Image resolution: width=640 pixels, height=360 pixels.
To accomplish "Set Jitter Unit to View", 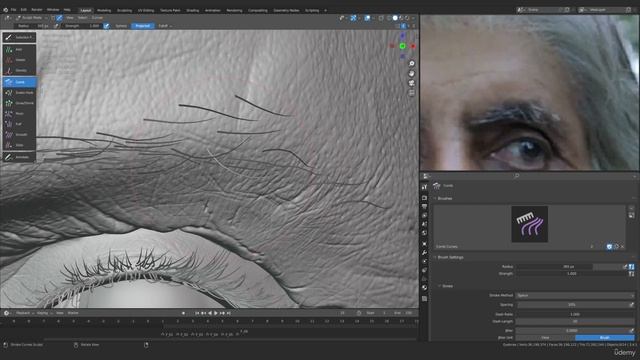I will 545,338.
